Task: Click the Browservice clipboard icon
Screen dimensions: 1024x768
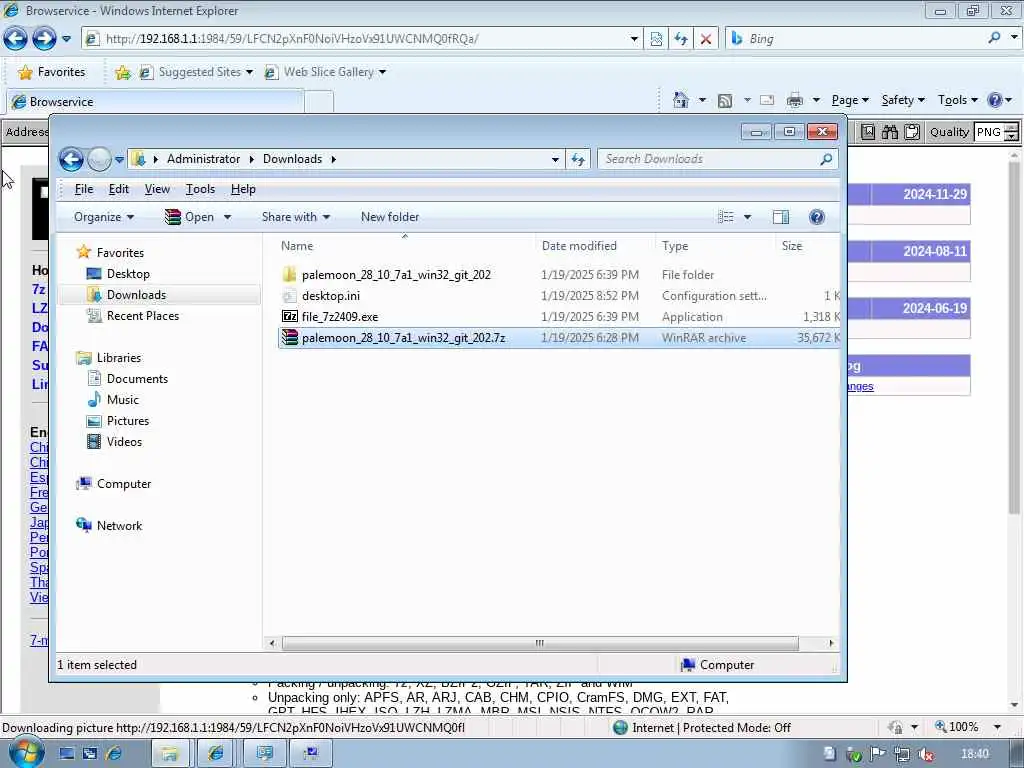Action: click(912, 132)
